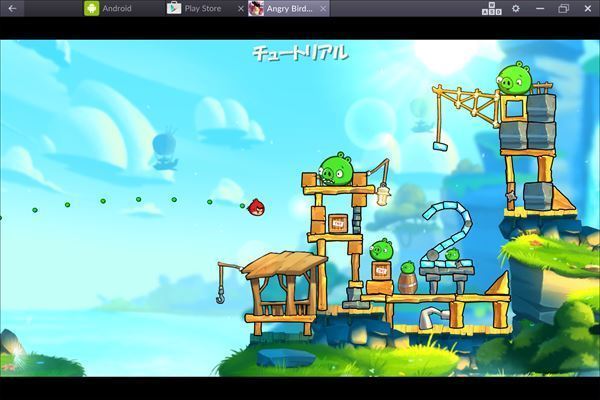Close the Play Store tab

241,8
